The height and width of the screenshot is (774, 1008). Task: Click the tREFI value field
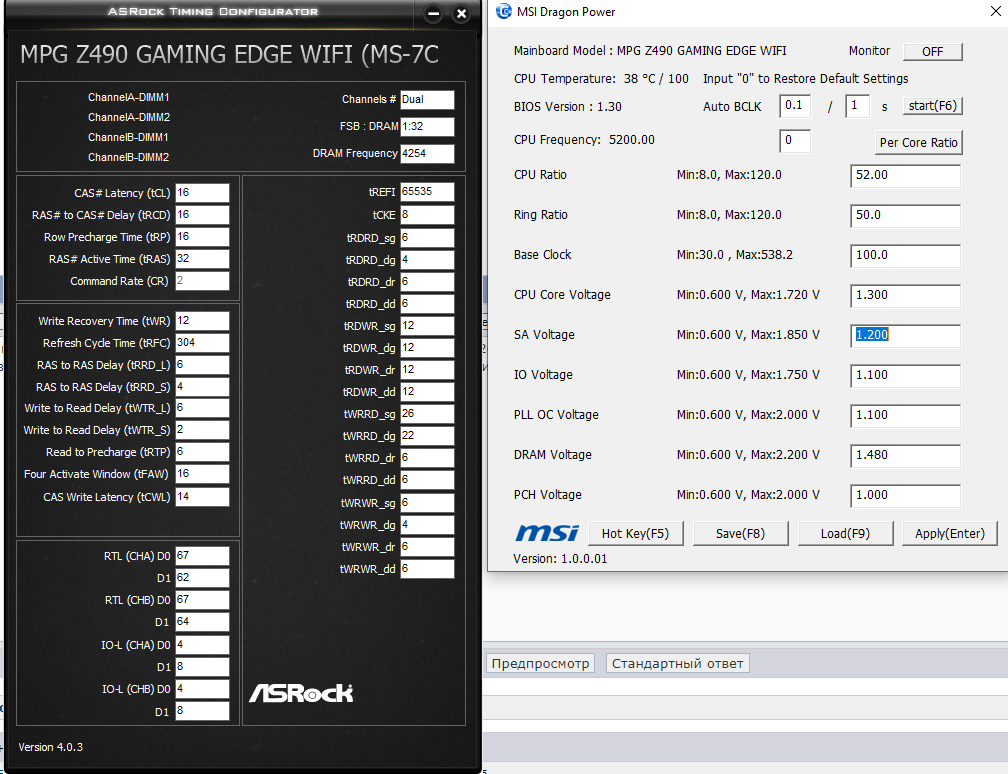[x=428, y=192]
